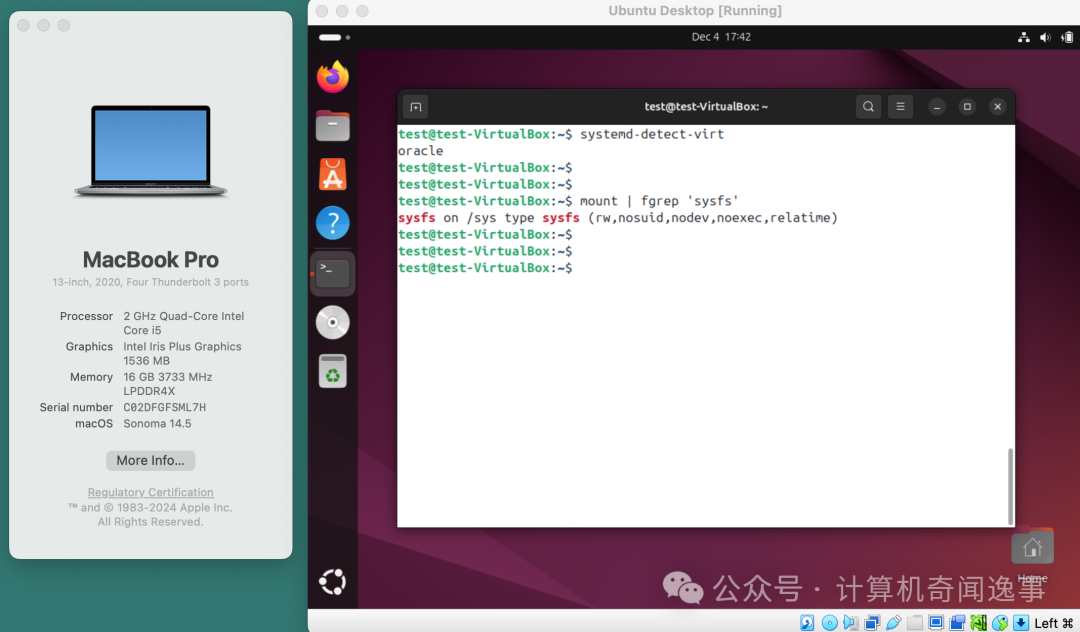
Task: Click the VirtualBox audio status icon
Action: (x=850, y=623)
